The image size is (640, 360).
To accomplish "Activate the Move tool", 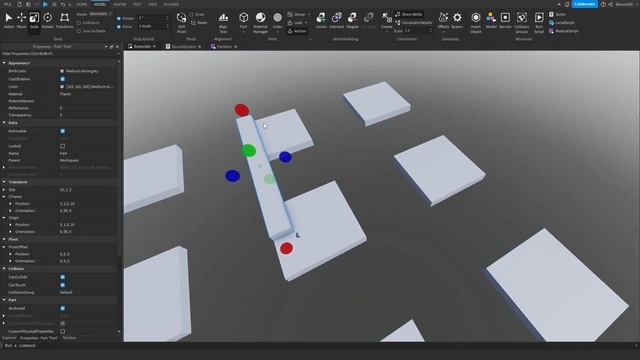I will (22, 20).
